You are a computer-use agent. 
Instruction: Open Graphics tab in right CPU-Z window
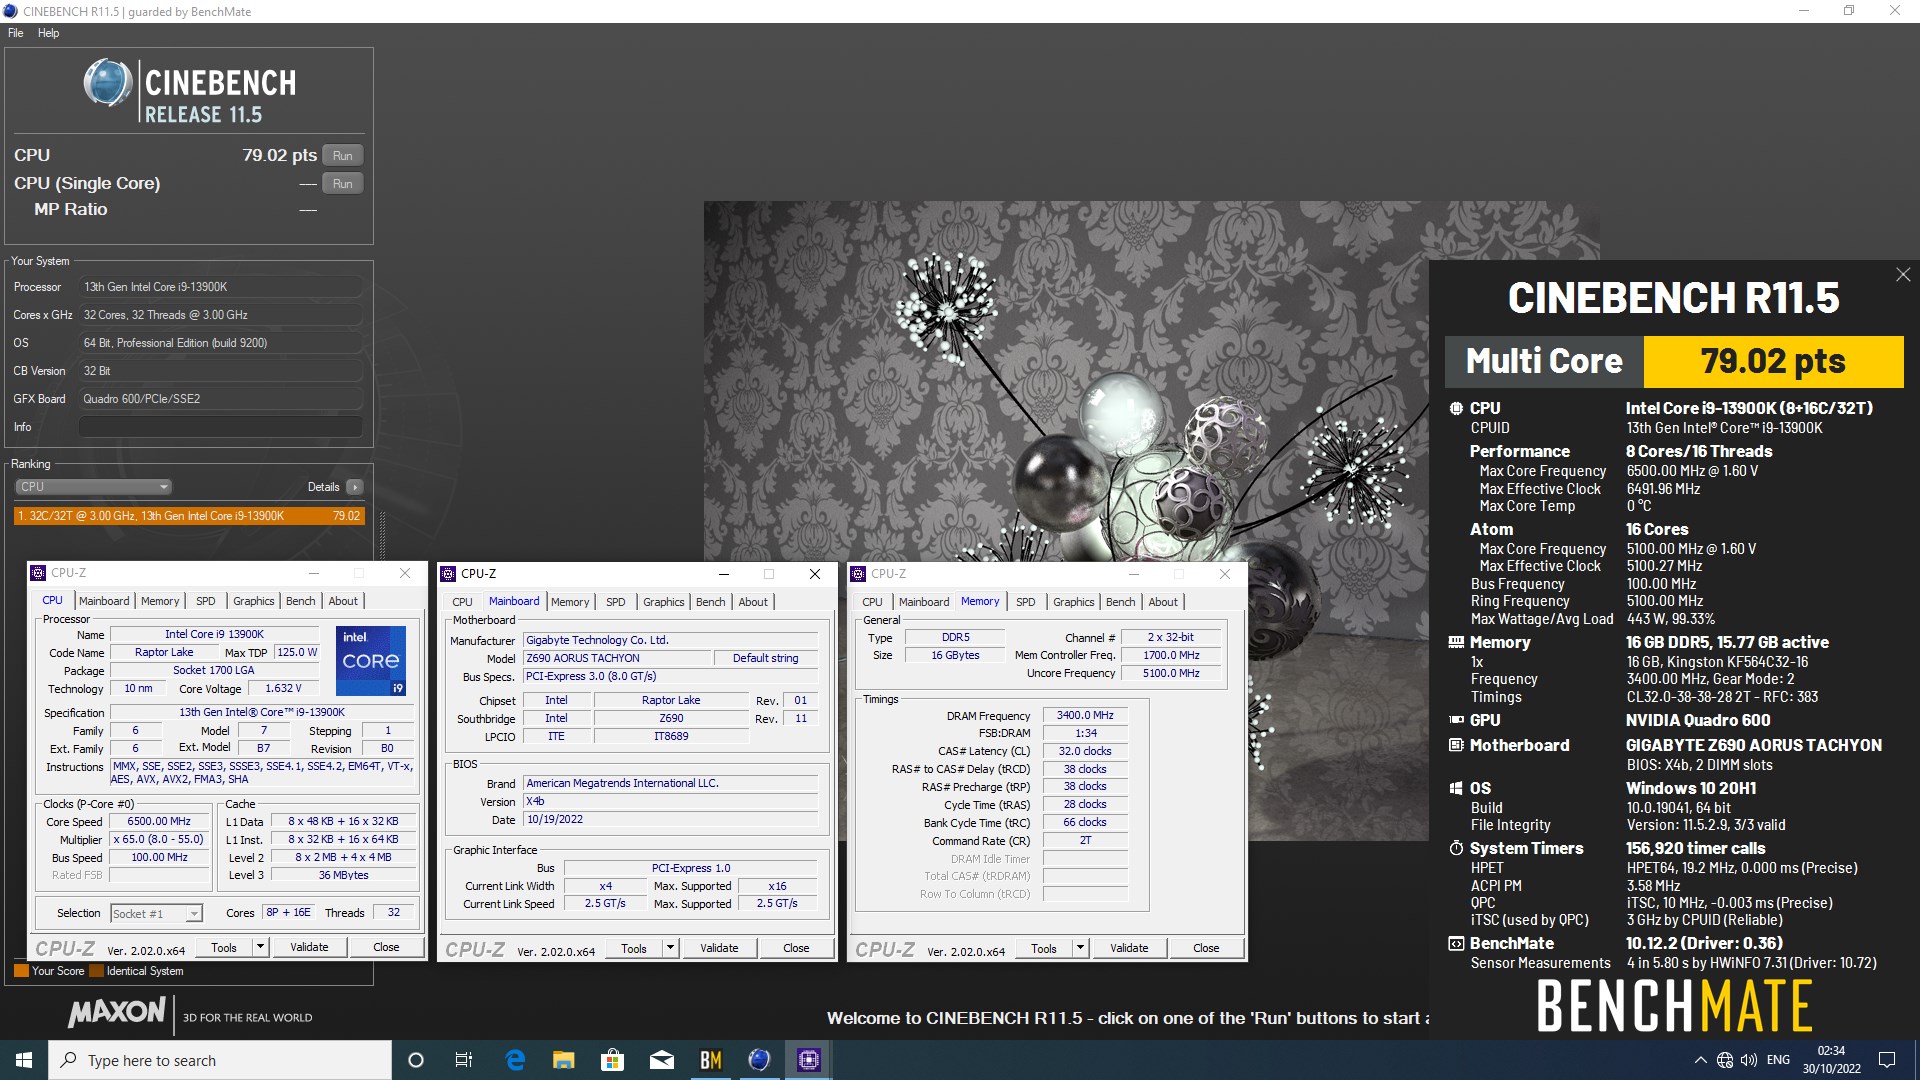(x=1073, y=602)
